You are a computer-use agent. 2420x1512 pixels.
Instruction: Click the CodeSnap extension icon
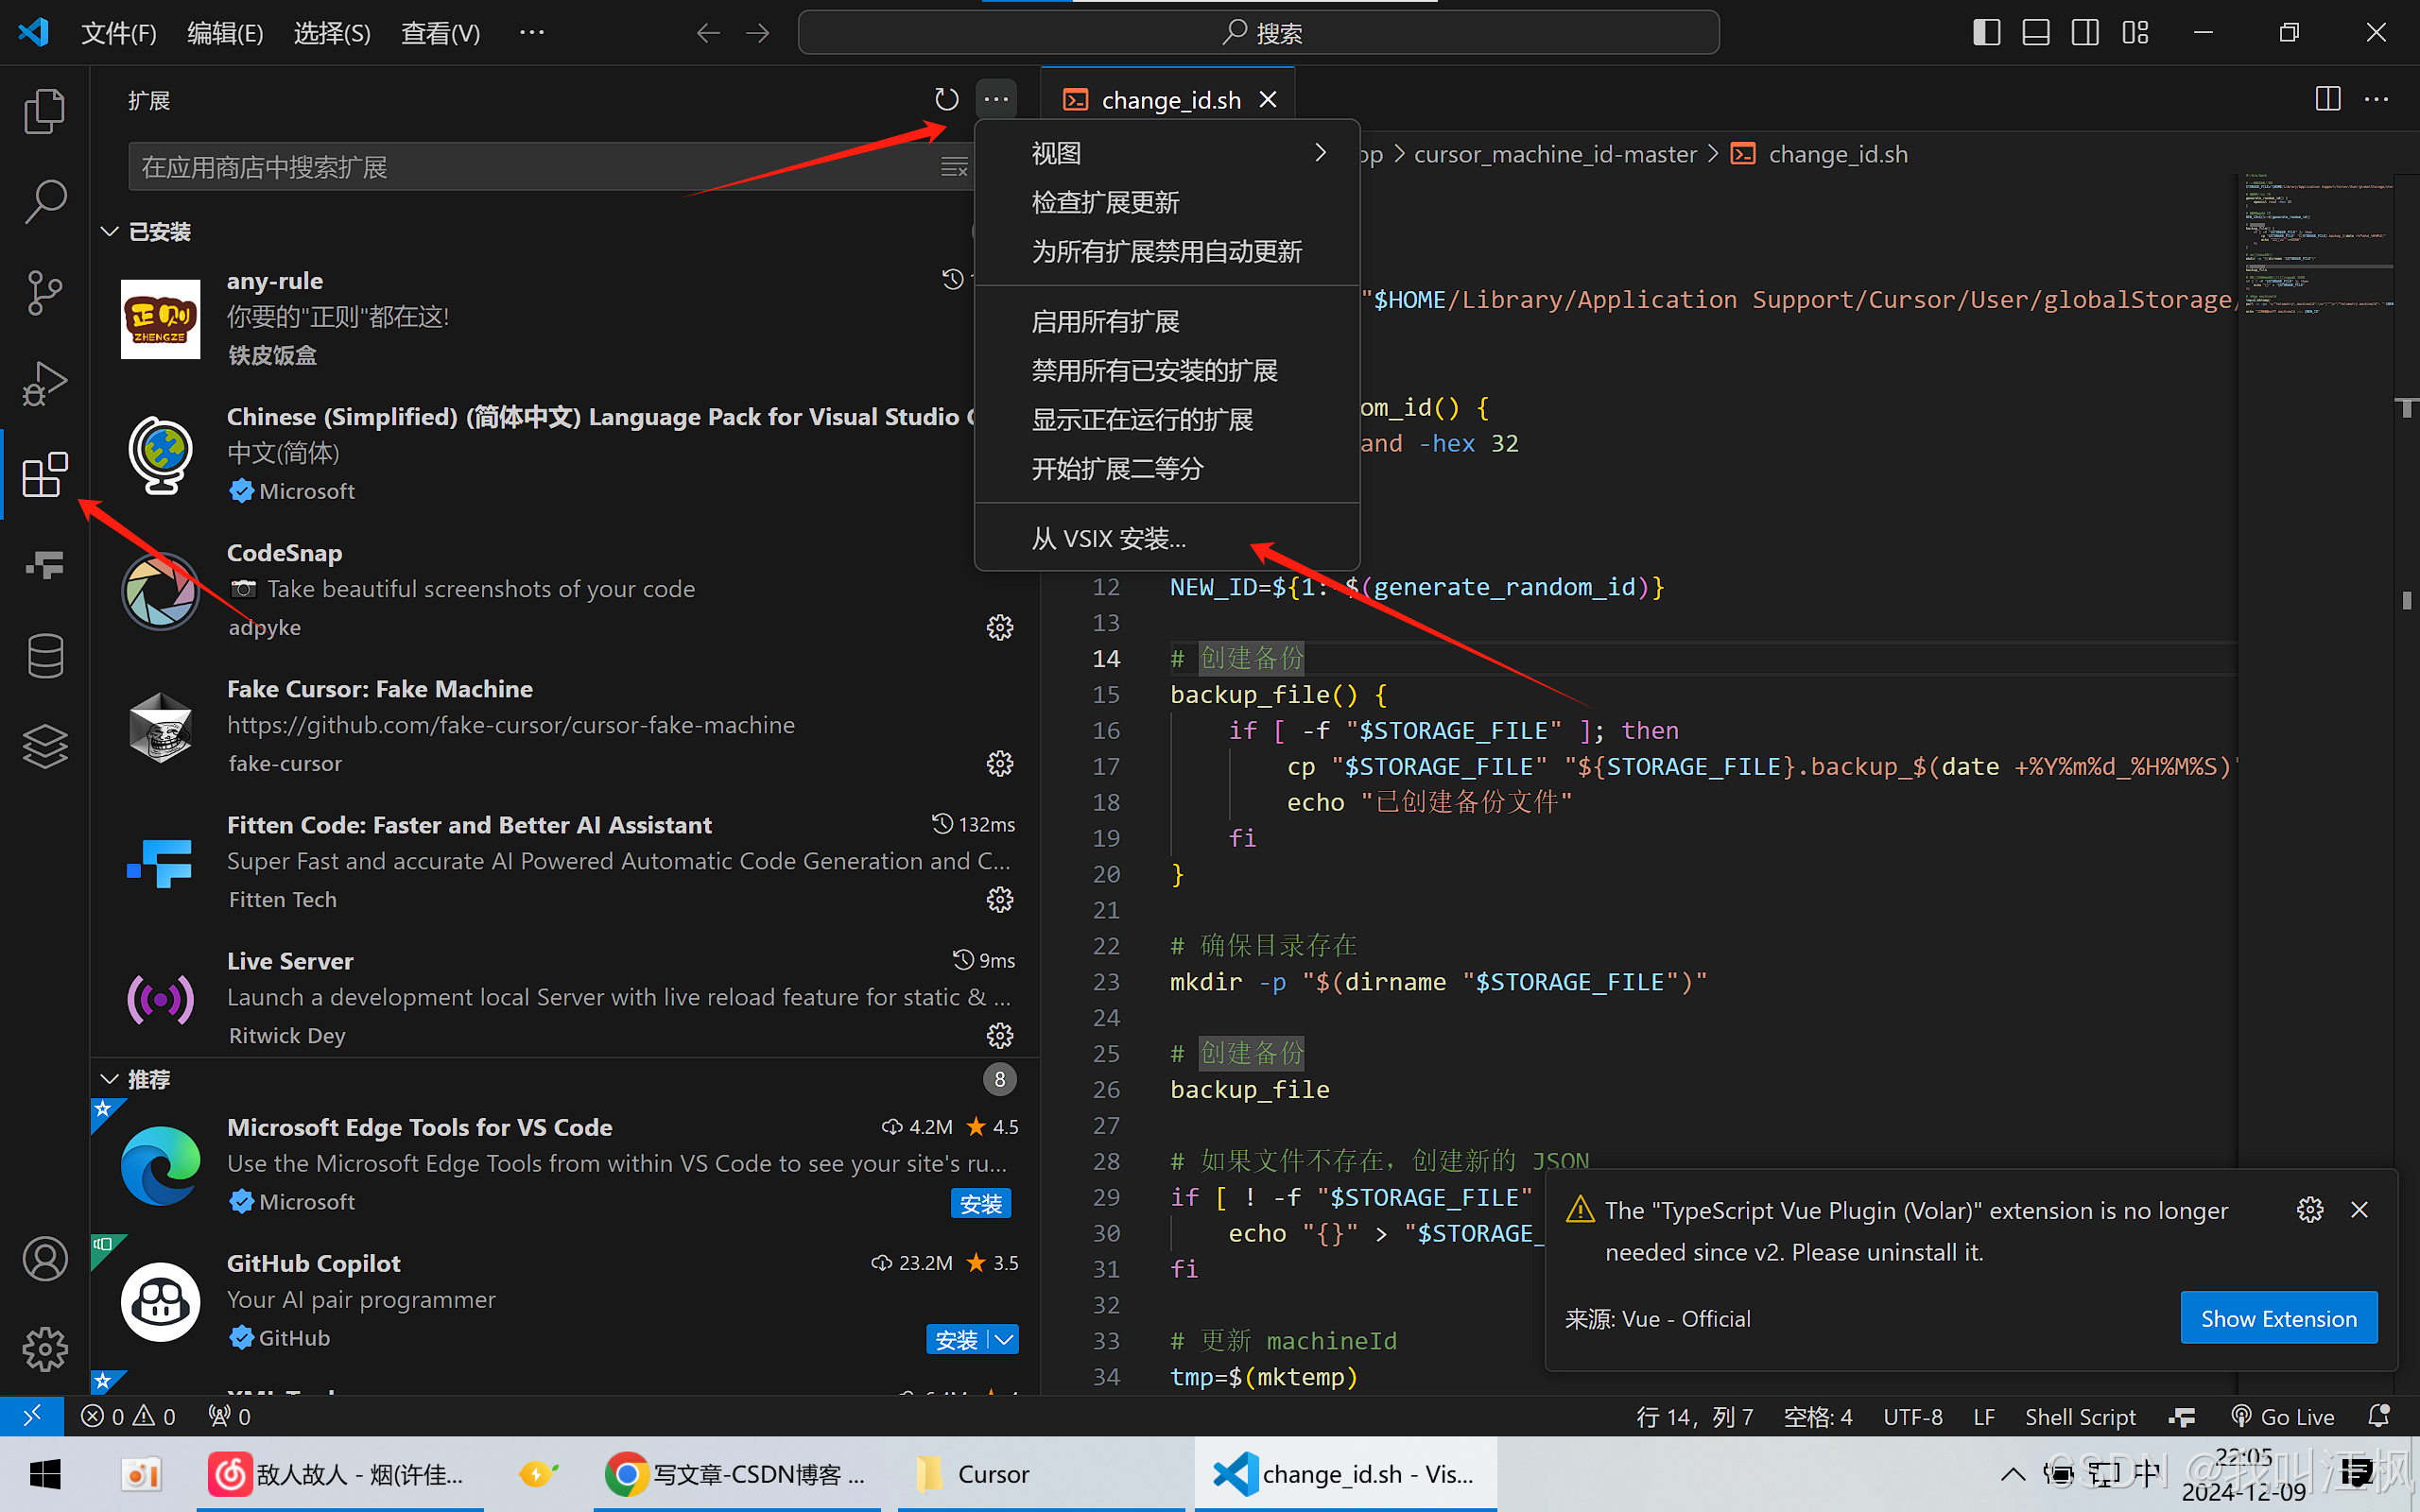(159, 589)
